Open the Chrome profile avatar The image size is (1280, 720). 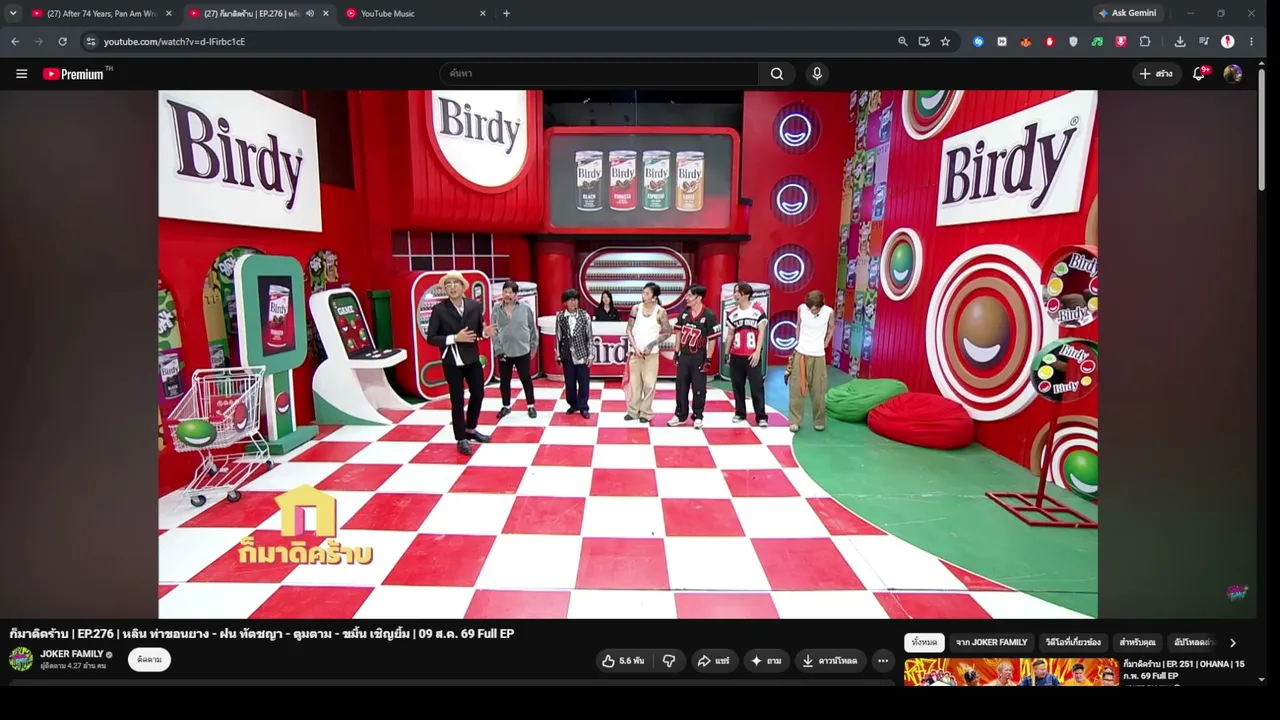[x=1227, y=42]
